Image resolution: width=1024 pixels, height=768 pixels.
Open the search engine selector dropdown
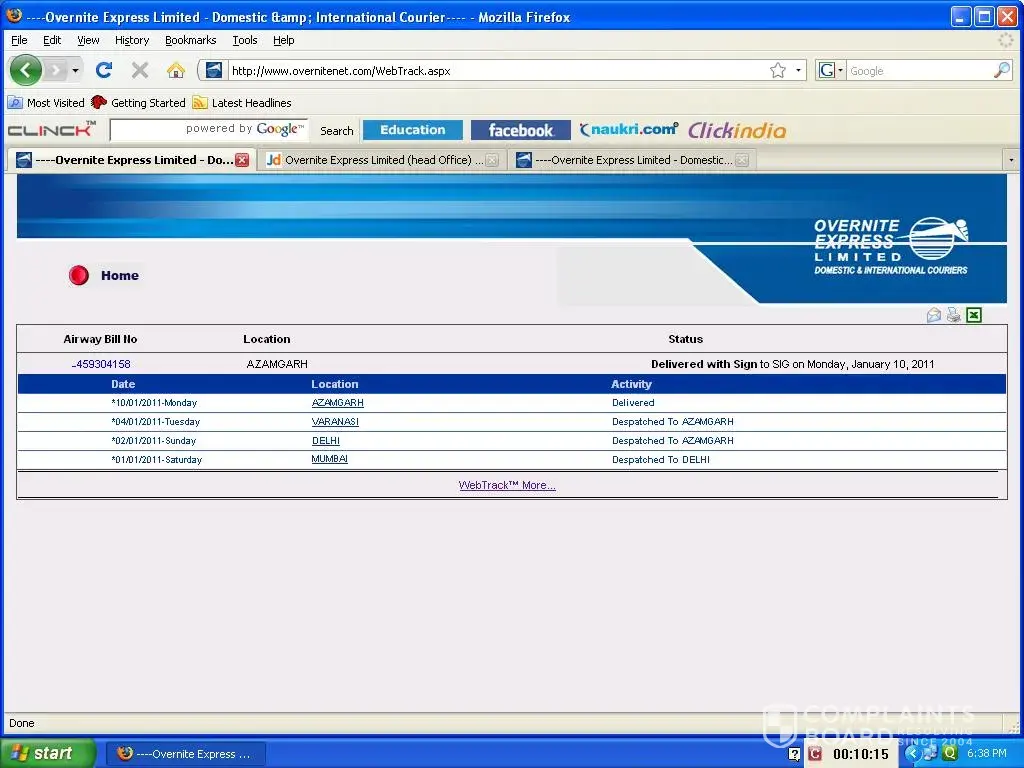(831, 71)
